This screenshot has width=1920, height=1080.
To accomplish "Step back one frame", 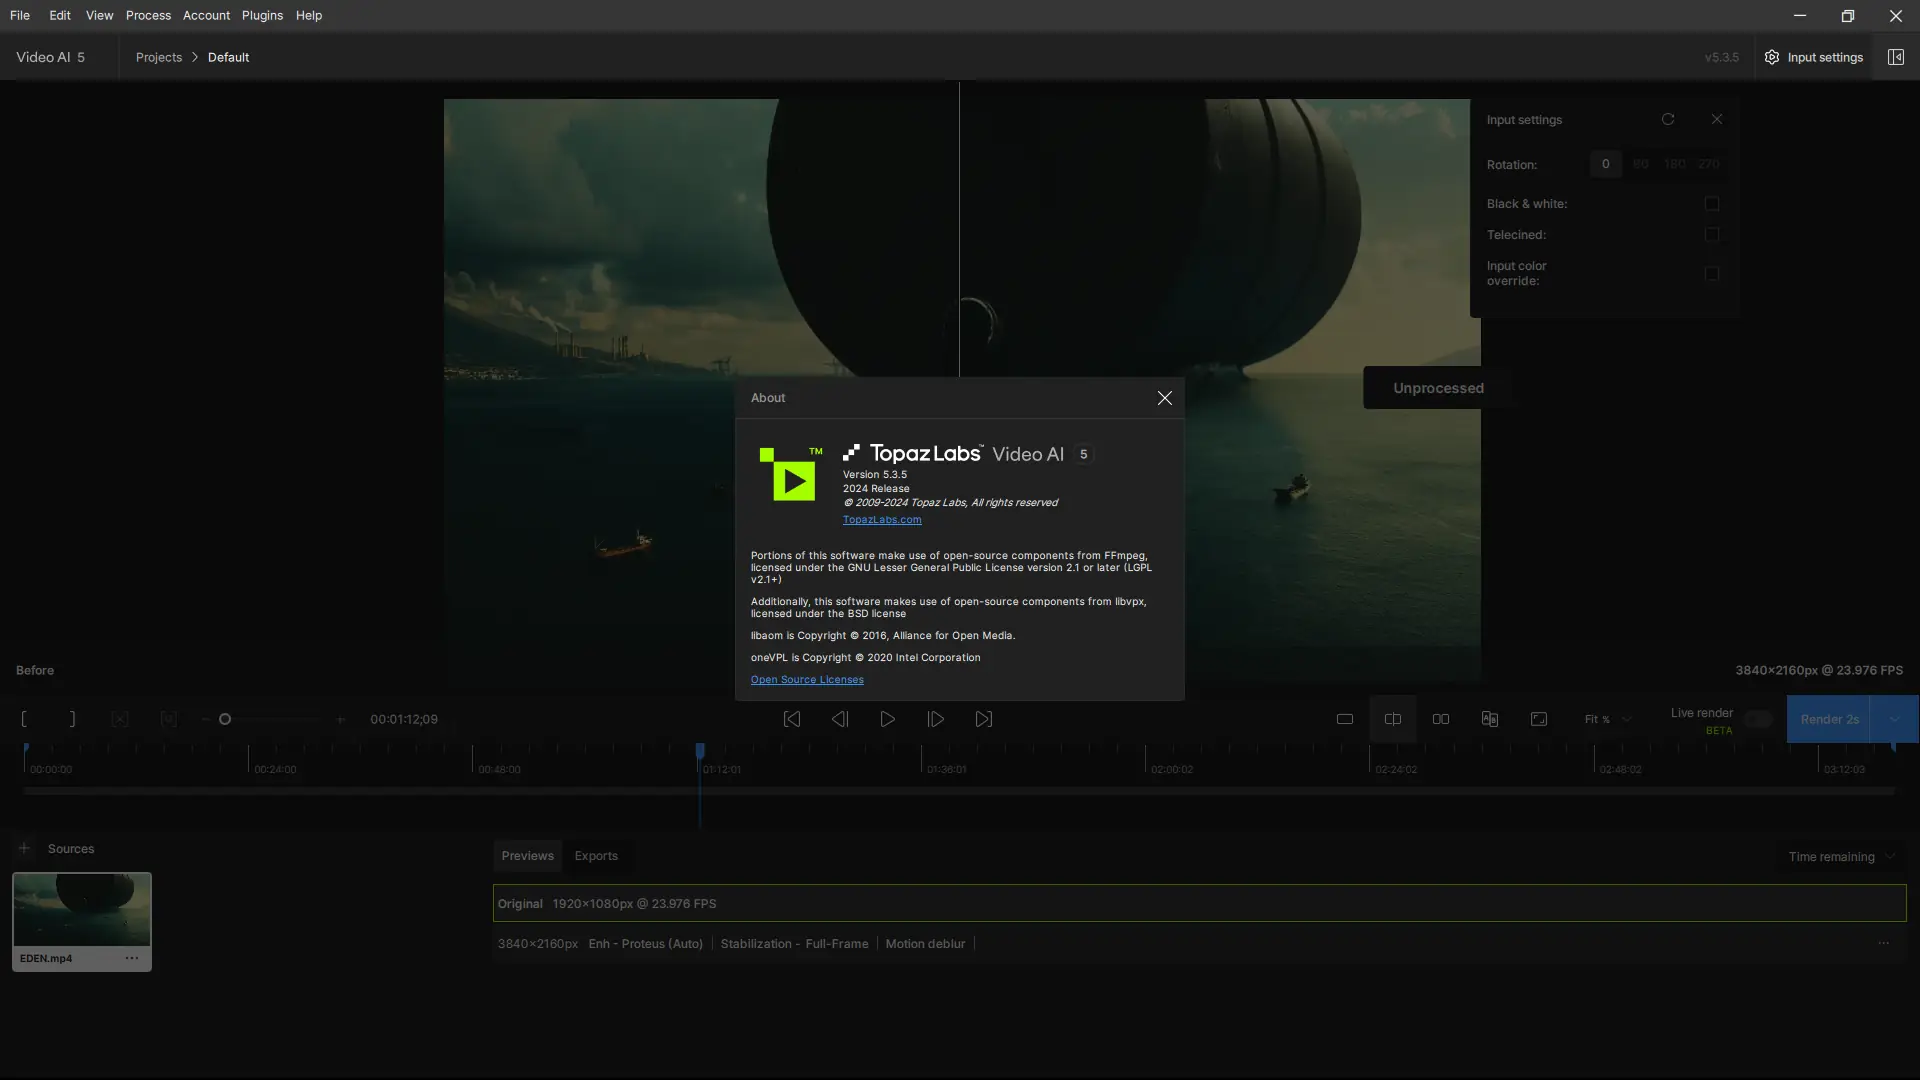I will (840, 719).
